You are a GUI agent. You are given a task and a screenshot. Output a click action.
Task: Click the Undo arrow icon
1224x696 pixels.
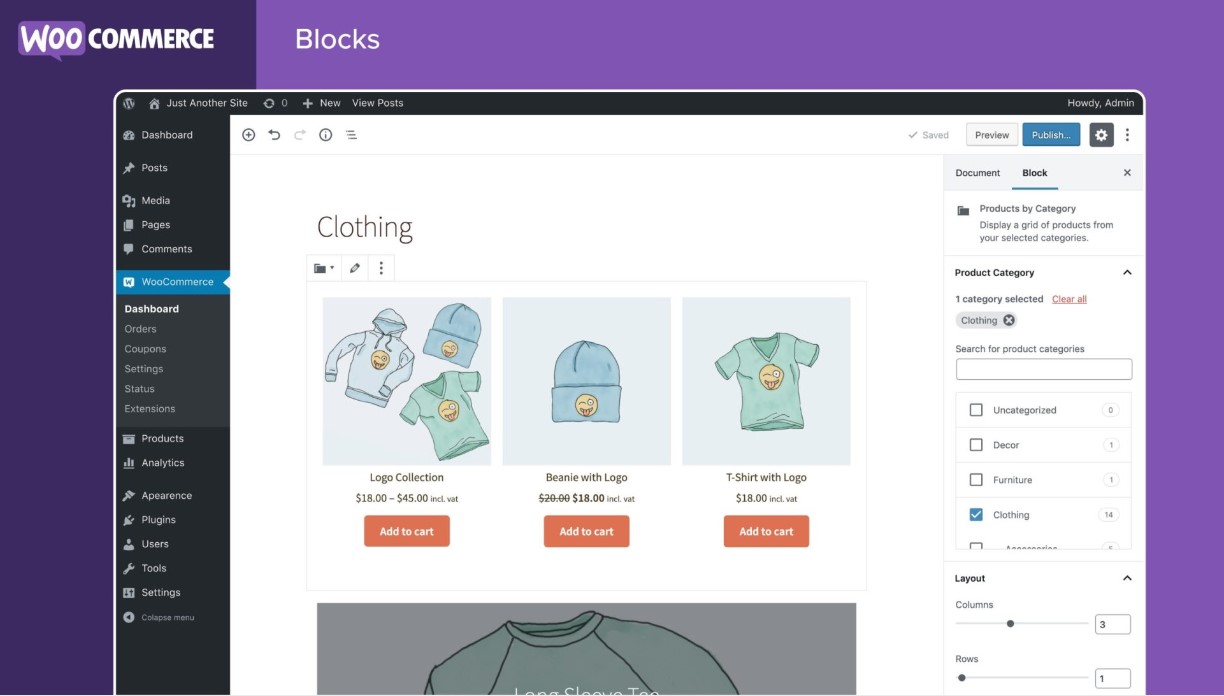(274, 135)
